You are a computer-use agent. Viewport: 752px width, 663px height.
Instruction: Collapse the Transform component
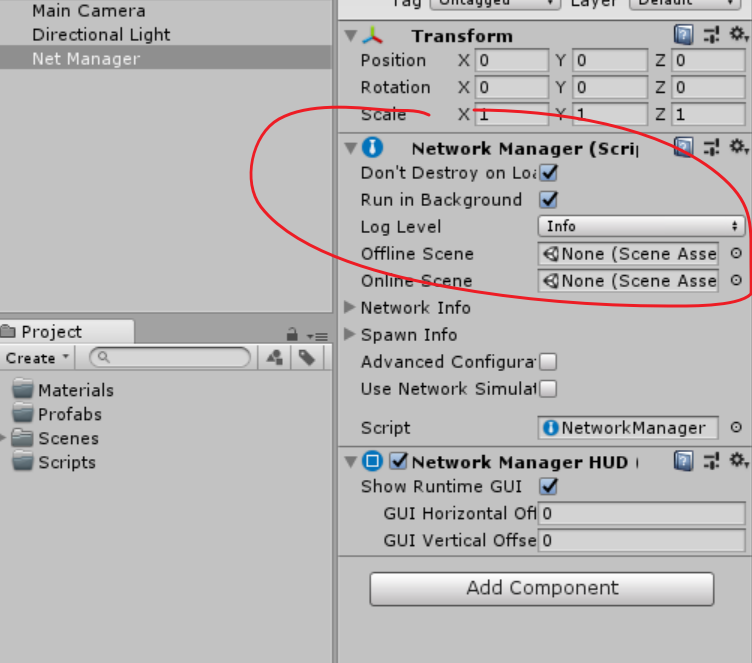[351, 36]
